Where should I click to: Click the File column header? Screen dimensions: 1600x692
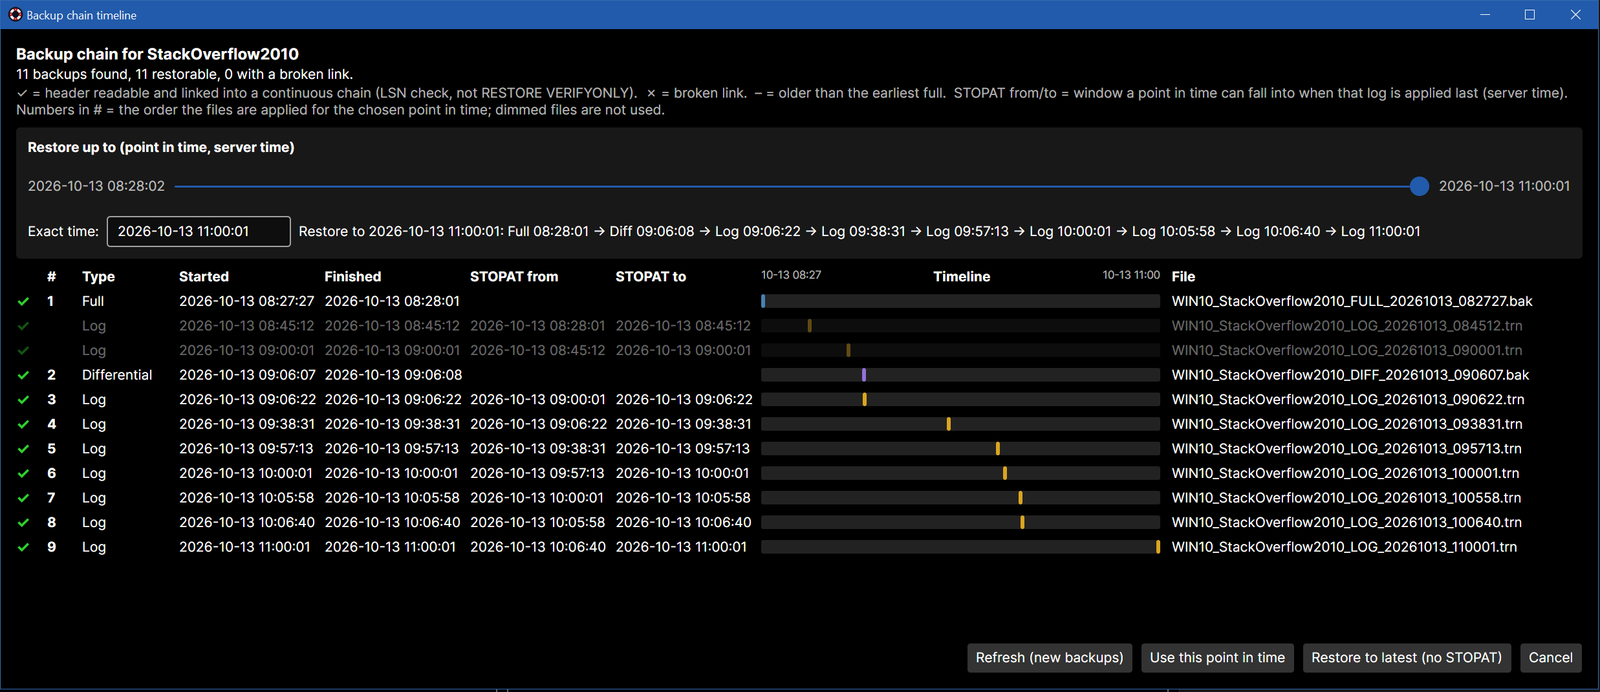pyautogui.click(x=1184, y=277)
